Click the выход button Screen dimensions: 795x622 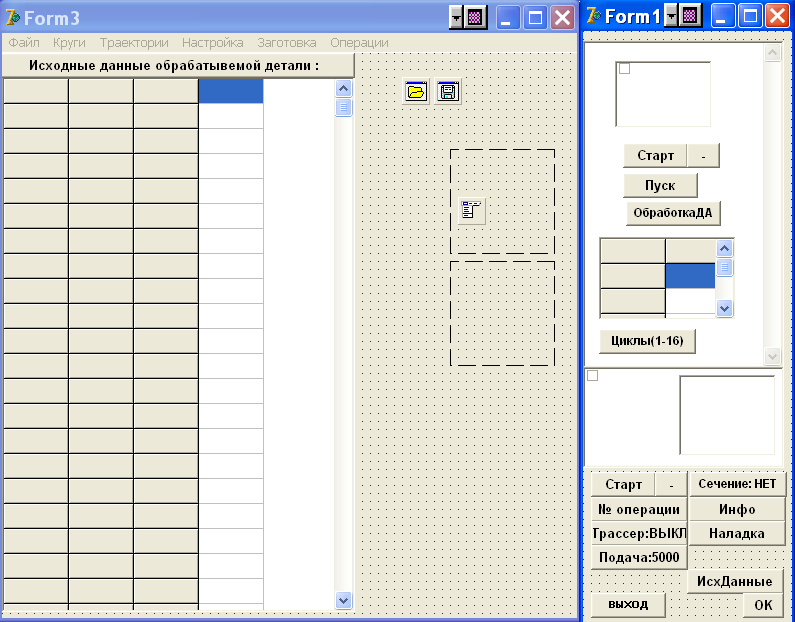628,604
